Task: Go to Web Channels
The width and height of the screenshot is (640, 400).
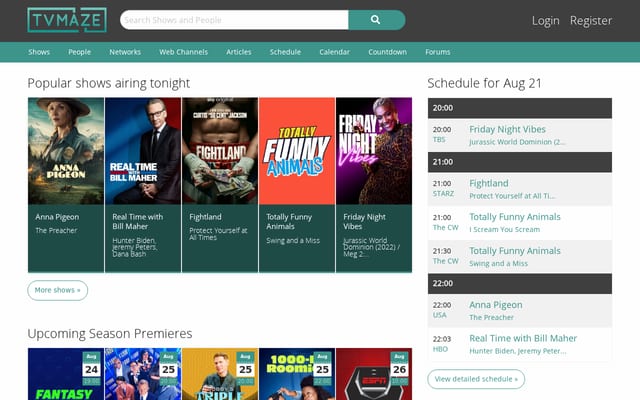Action: click(x=183, y=52)
